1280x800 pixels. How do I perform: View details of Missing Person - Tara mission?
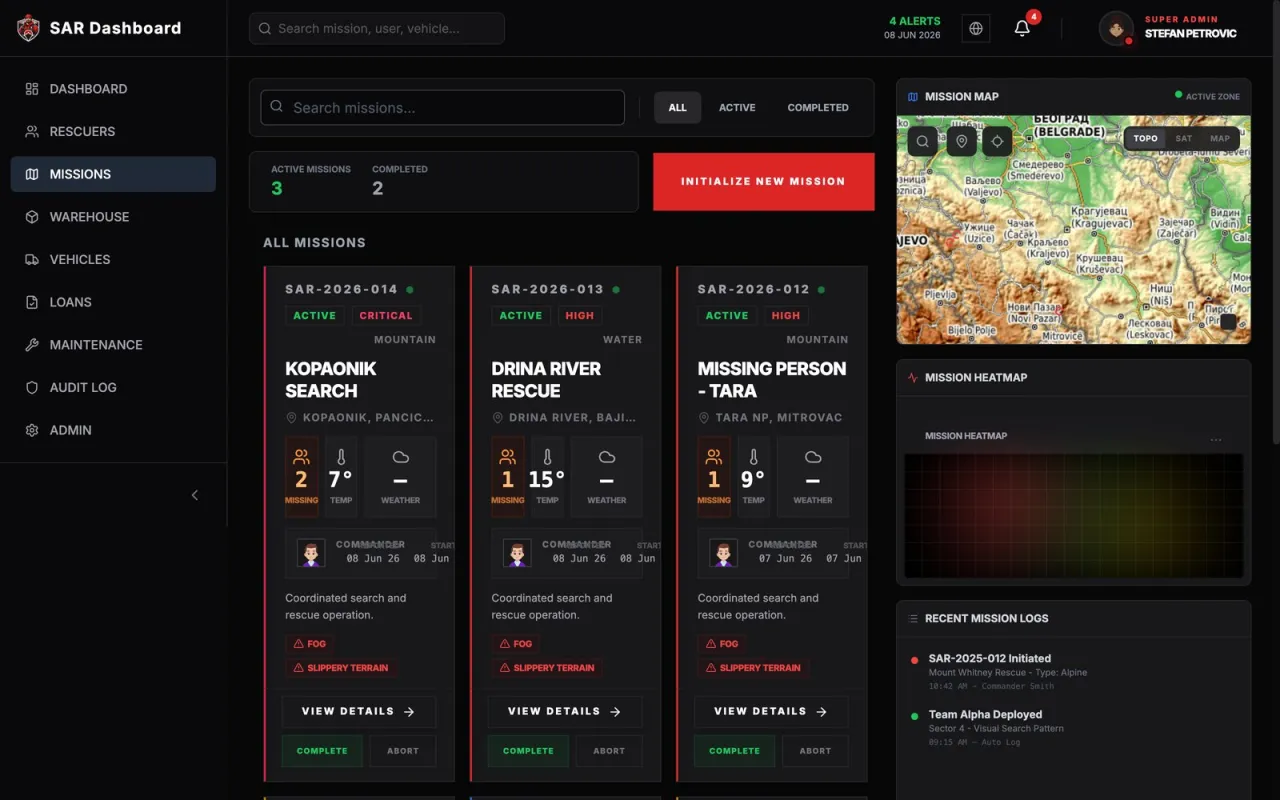pos(771,712)
